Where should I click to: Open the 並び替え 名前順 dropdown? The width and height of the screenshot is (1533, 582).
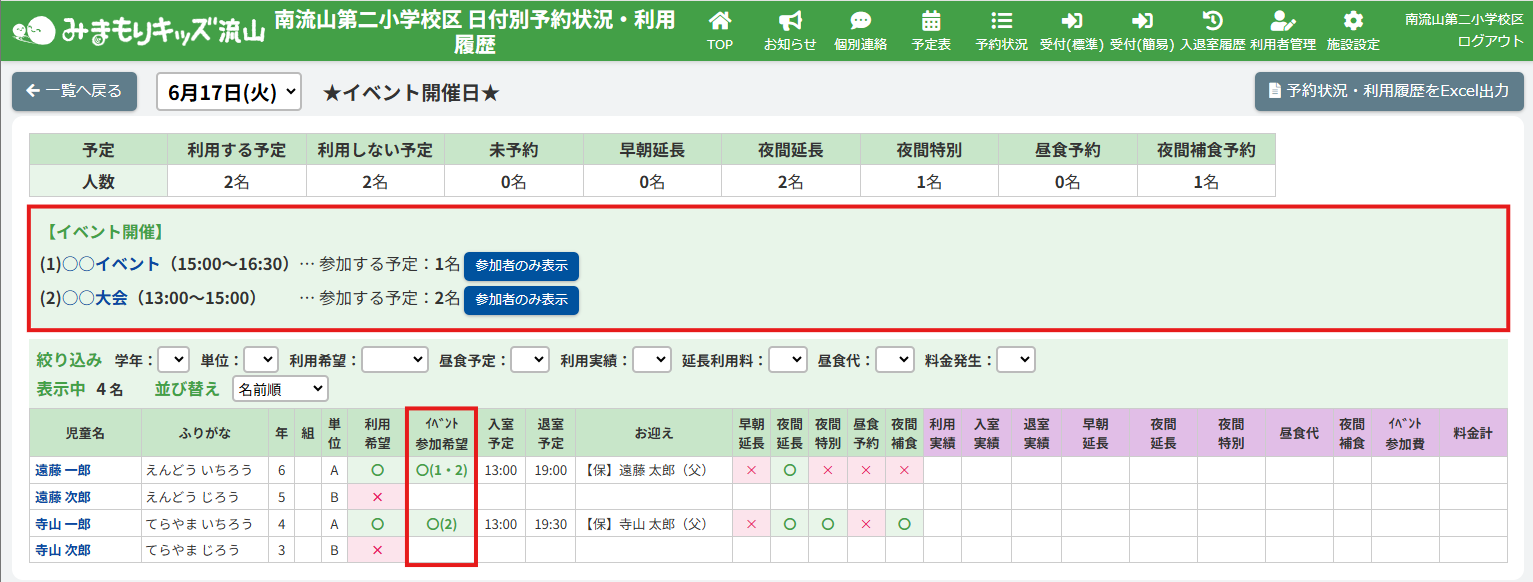tap(280, 389)
